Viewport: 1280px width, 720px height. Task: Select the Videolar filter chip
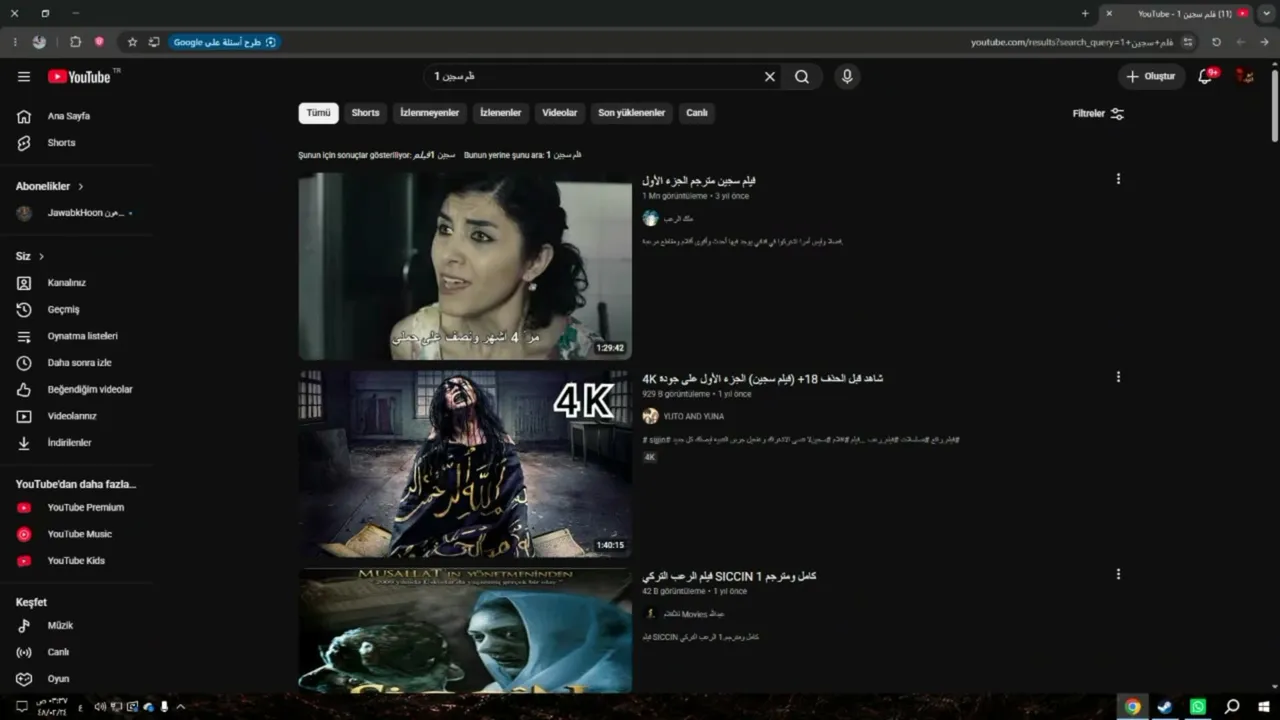coord(560,113)
